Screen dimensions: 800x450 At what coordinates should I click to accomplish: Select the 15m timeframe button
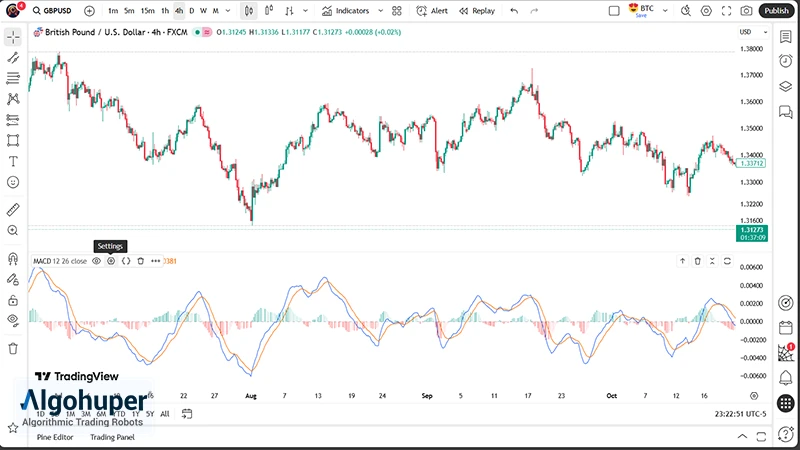(147, 11)
